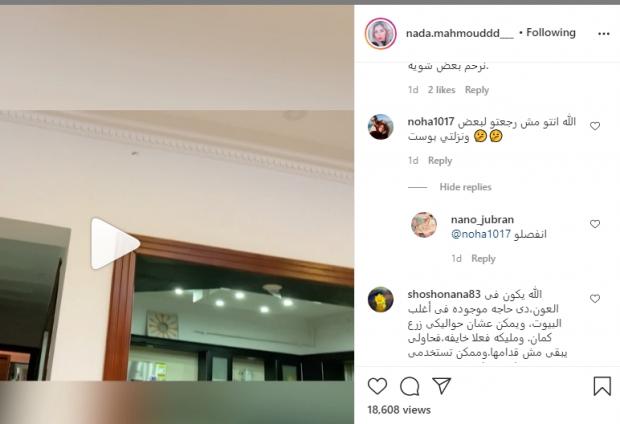Like noha1017's comment

coord(595,126)
